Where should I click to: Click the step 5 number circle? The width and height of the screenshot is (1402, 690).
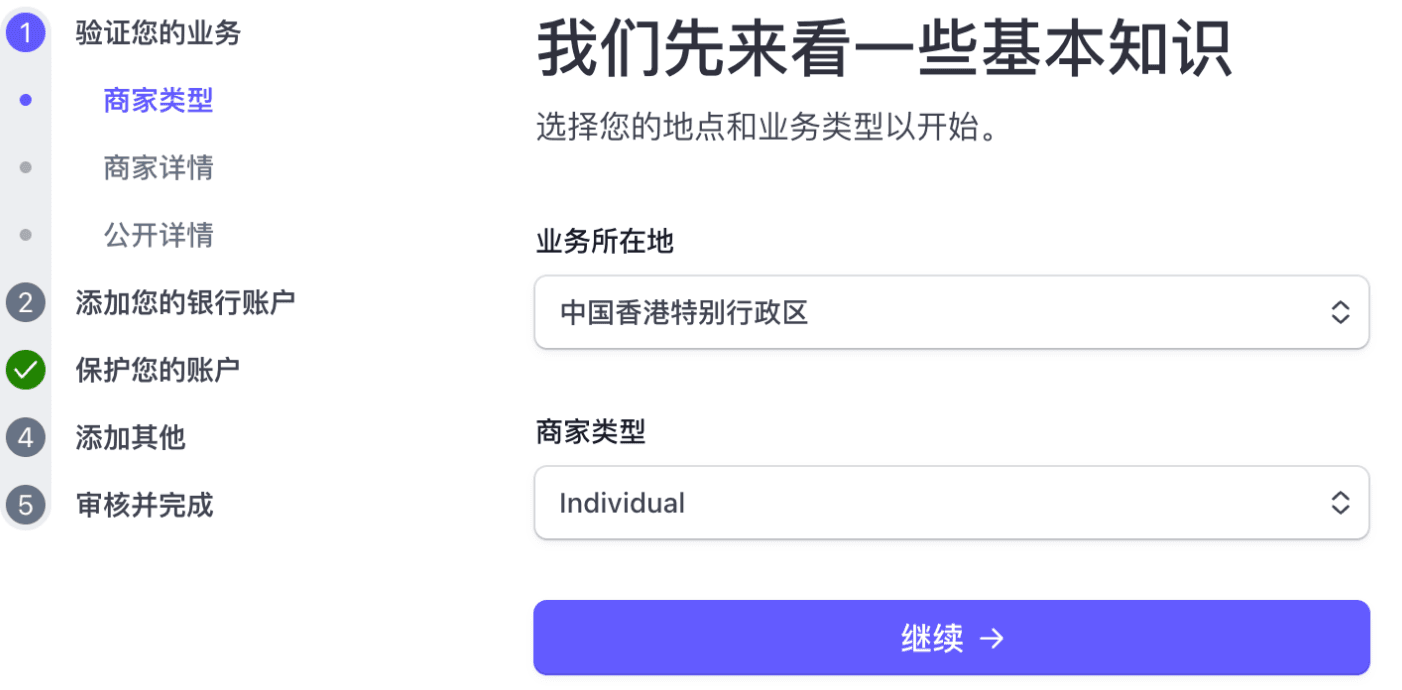(x=26, y=505)
